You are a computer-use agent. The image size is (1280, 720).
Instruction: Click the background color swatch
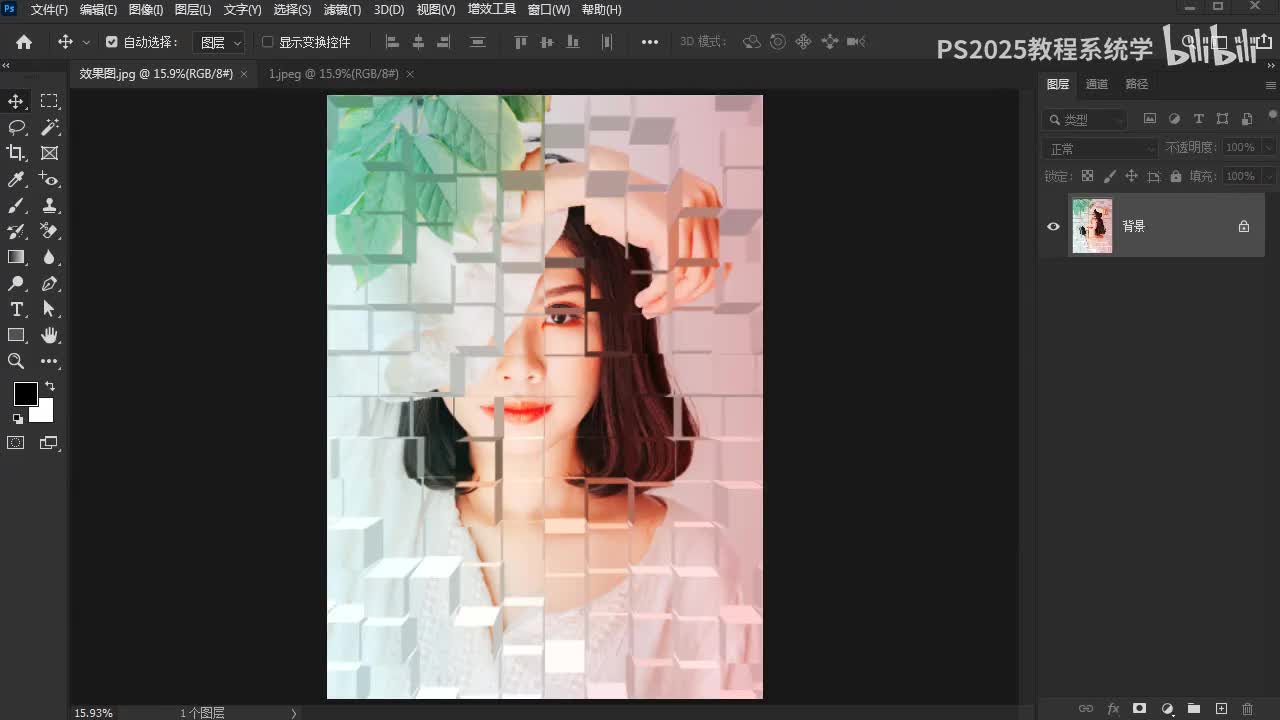point(45,414)
